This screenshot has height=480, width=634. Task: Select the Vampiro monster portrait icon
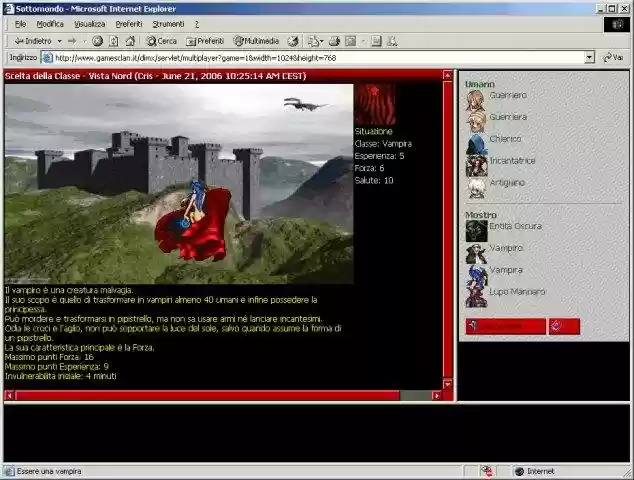coord(476,254)
